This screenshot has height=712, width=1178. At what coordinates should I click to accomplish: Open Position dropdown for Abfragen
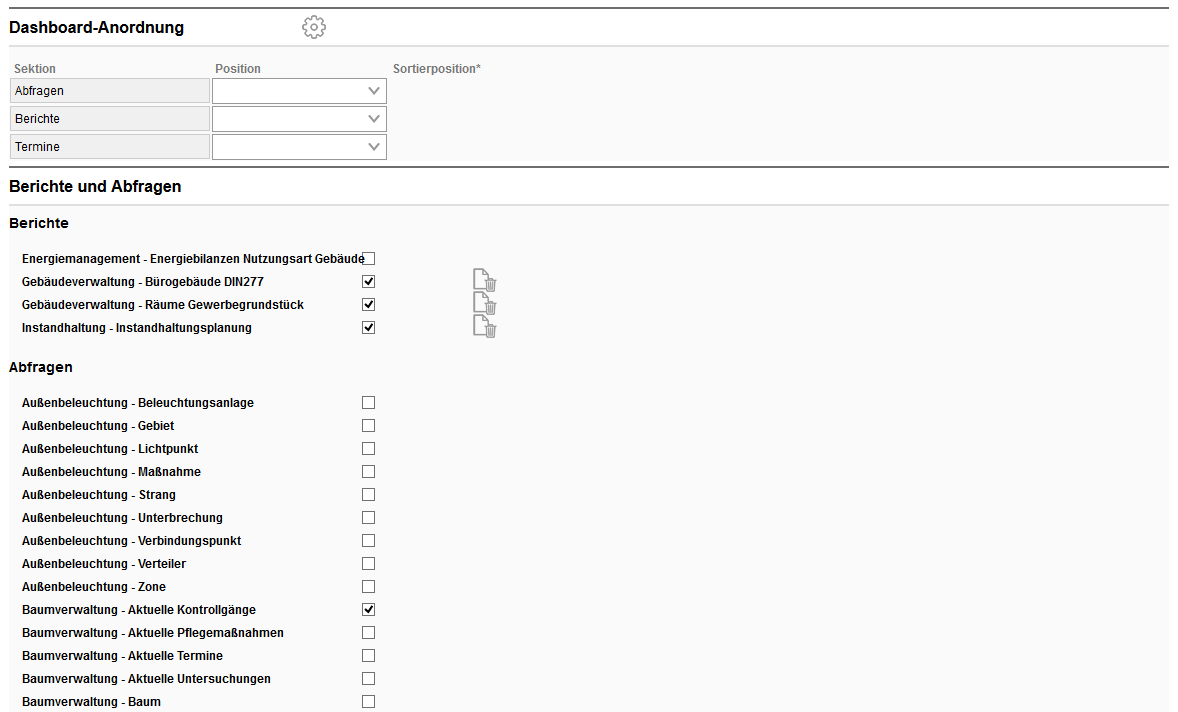[299, 91]
